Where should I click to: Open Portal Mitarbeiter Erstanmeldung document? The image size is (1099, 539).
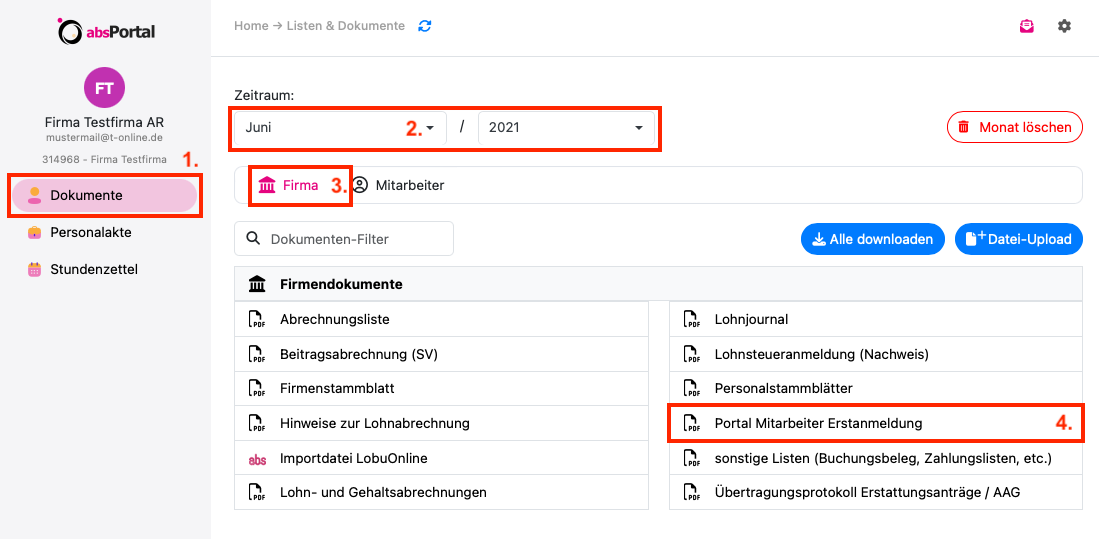[x=876, y=423]
